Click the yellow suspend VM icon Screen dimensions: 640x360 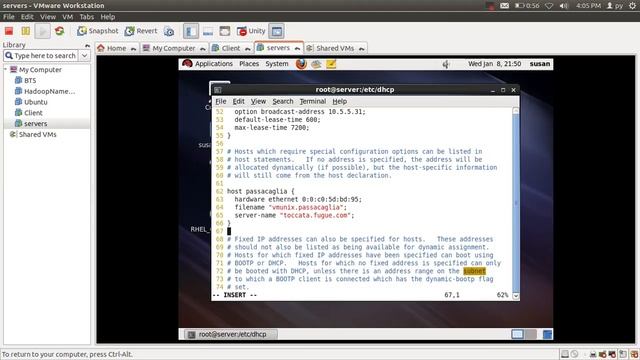pos(26,31)
